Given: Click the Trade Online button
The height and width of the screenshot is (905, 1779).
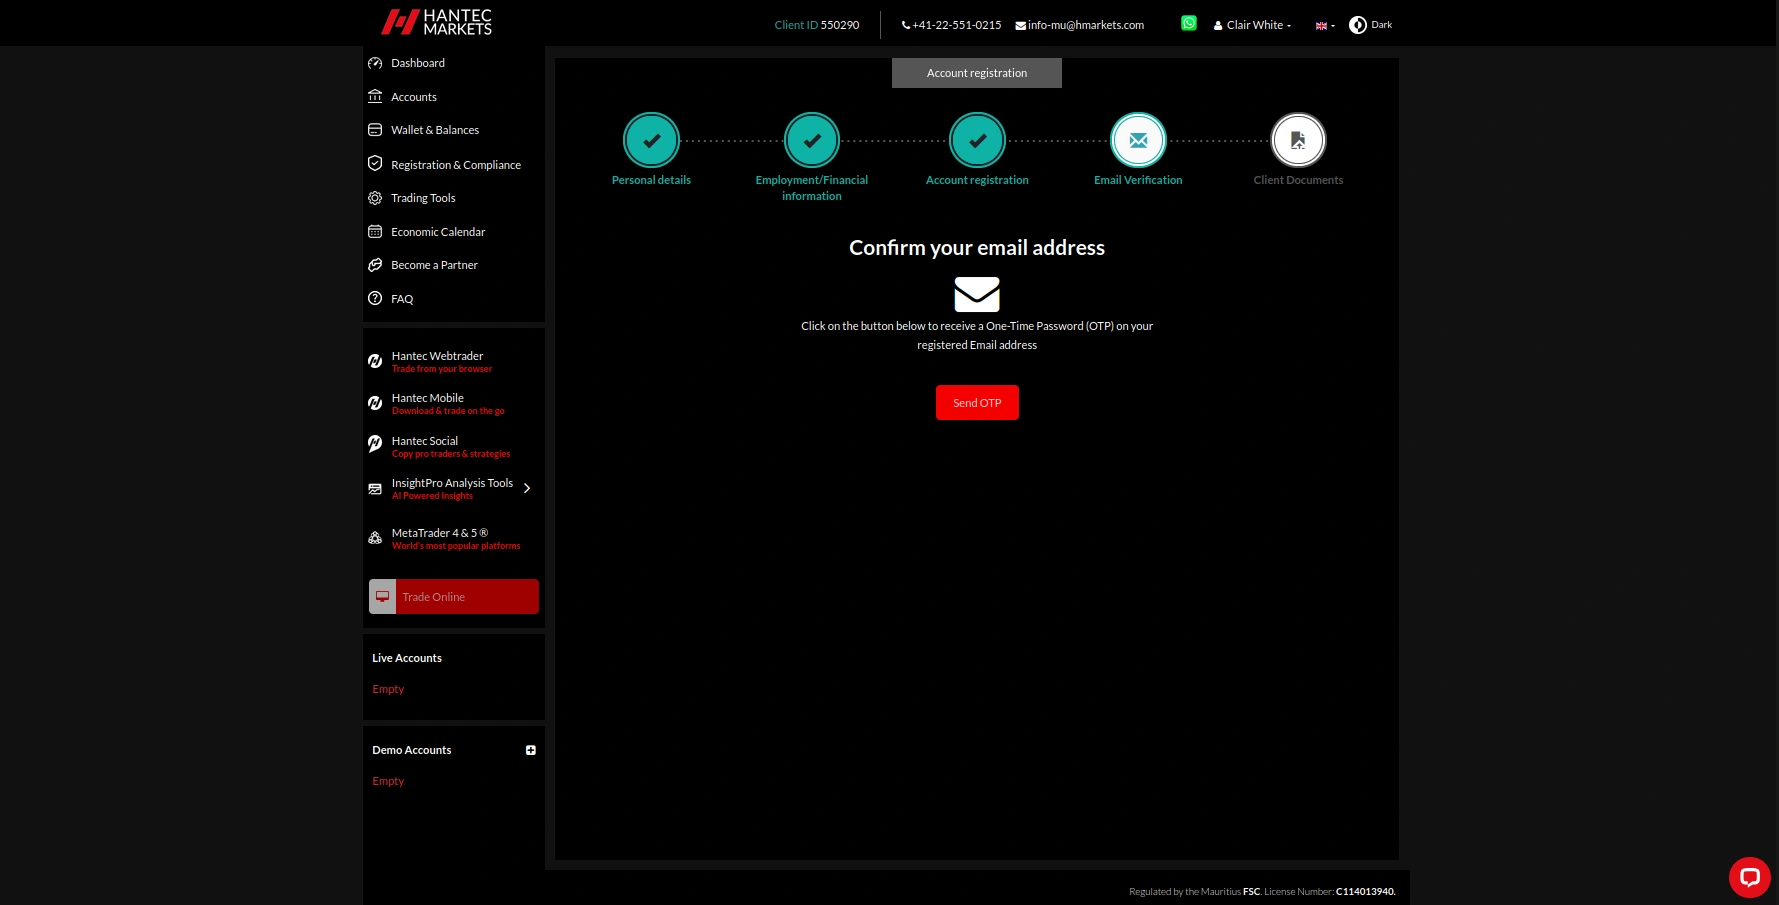Looking at the screenshot, I should tap(454, 597).
